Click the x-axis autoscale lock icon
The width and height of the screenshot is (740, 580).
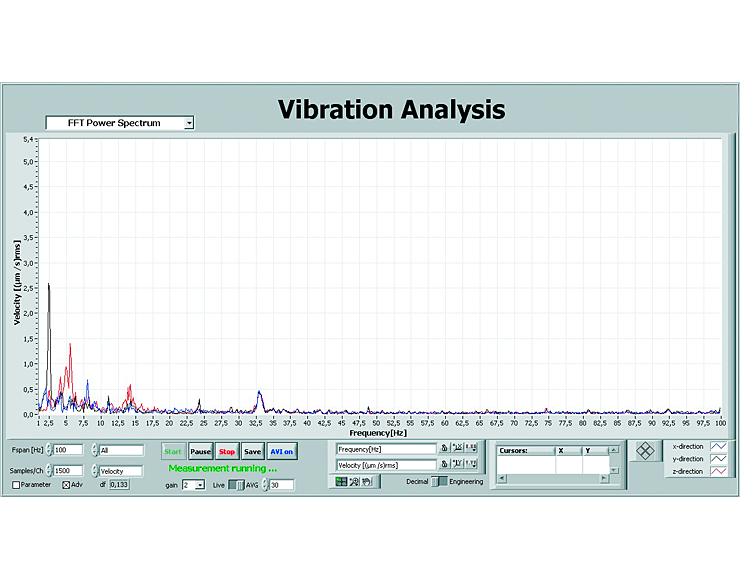[x=444, y=449]
